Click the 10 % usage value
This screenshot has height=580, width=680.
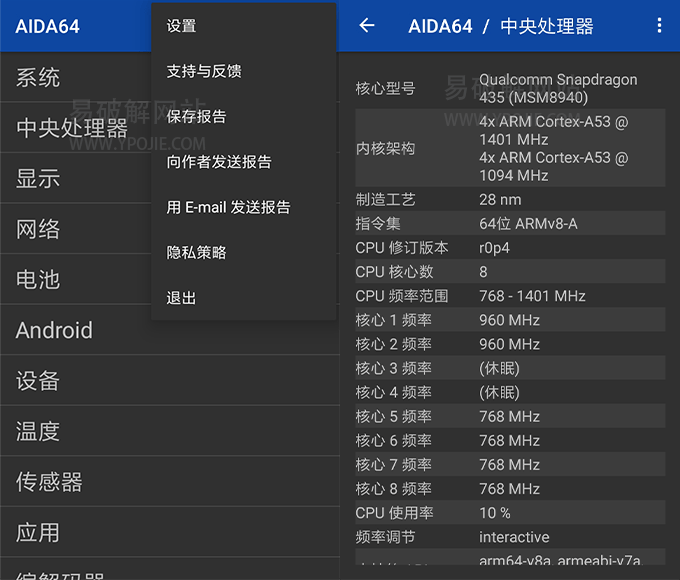pos(495,513)
